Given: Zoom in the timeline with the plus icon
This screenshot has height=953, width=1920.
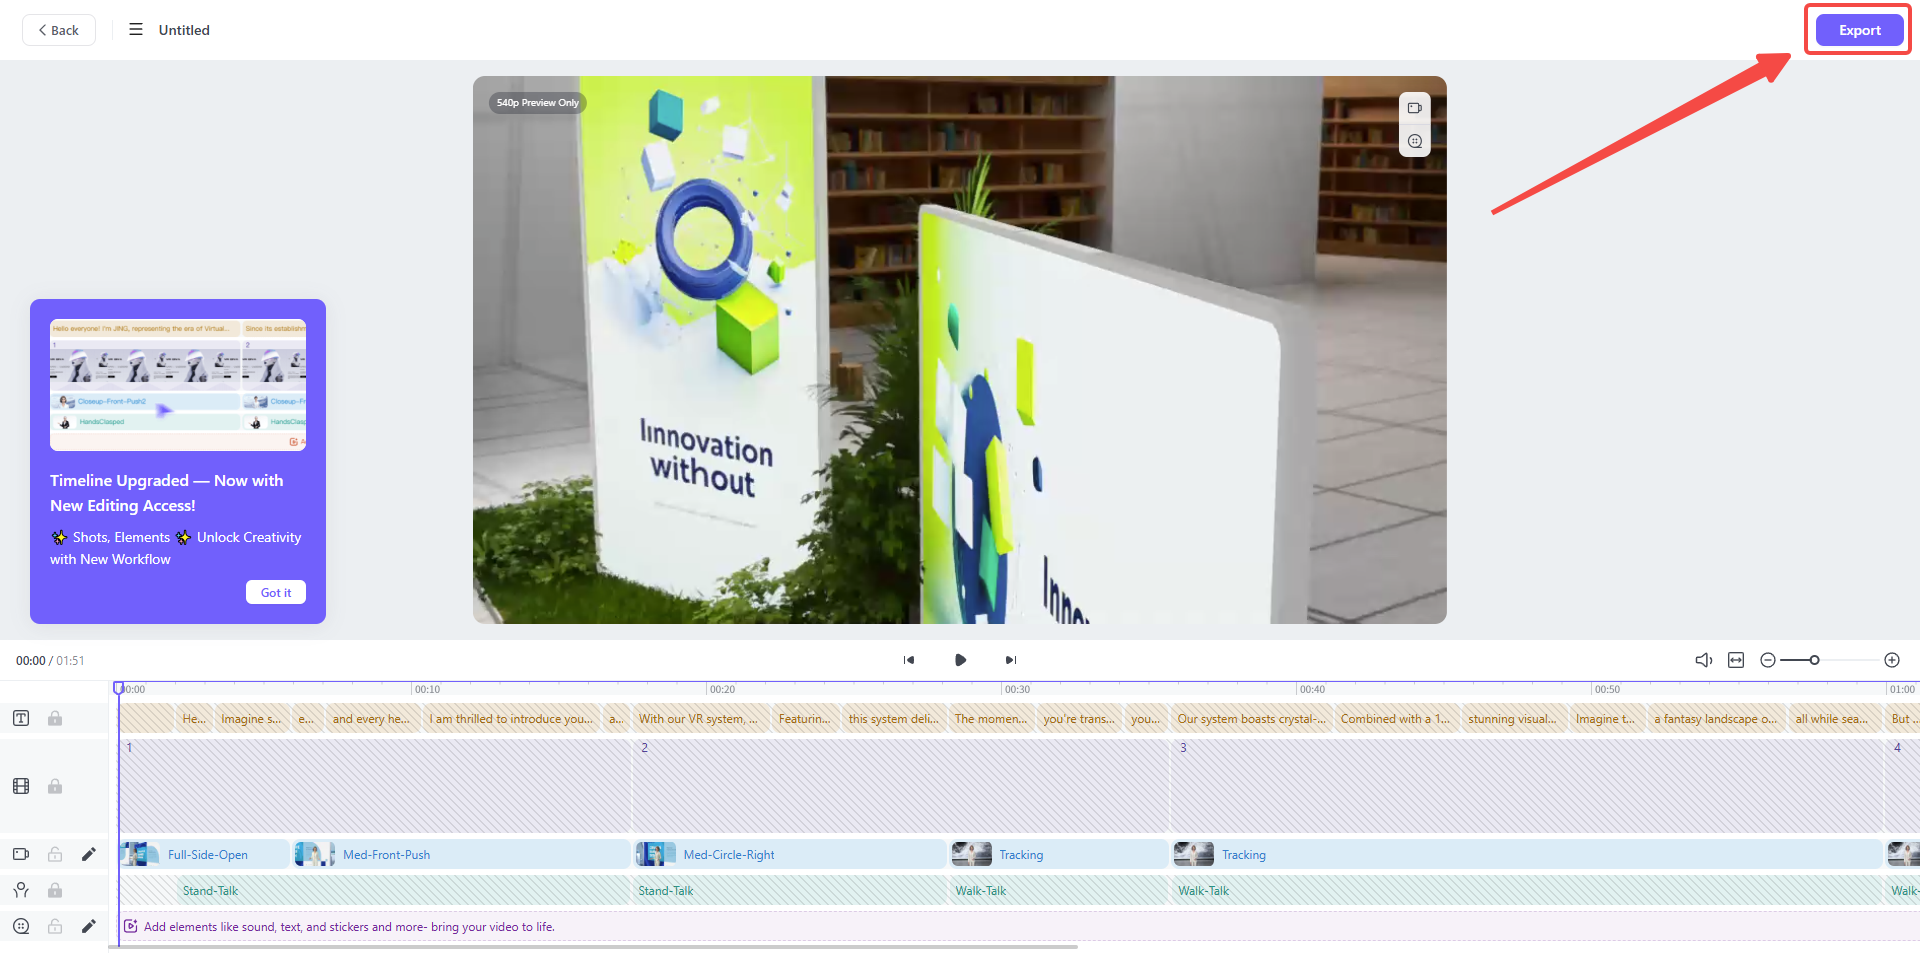Looking at the screenshot, I should click(1892, 660).
